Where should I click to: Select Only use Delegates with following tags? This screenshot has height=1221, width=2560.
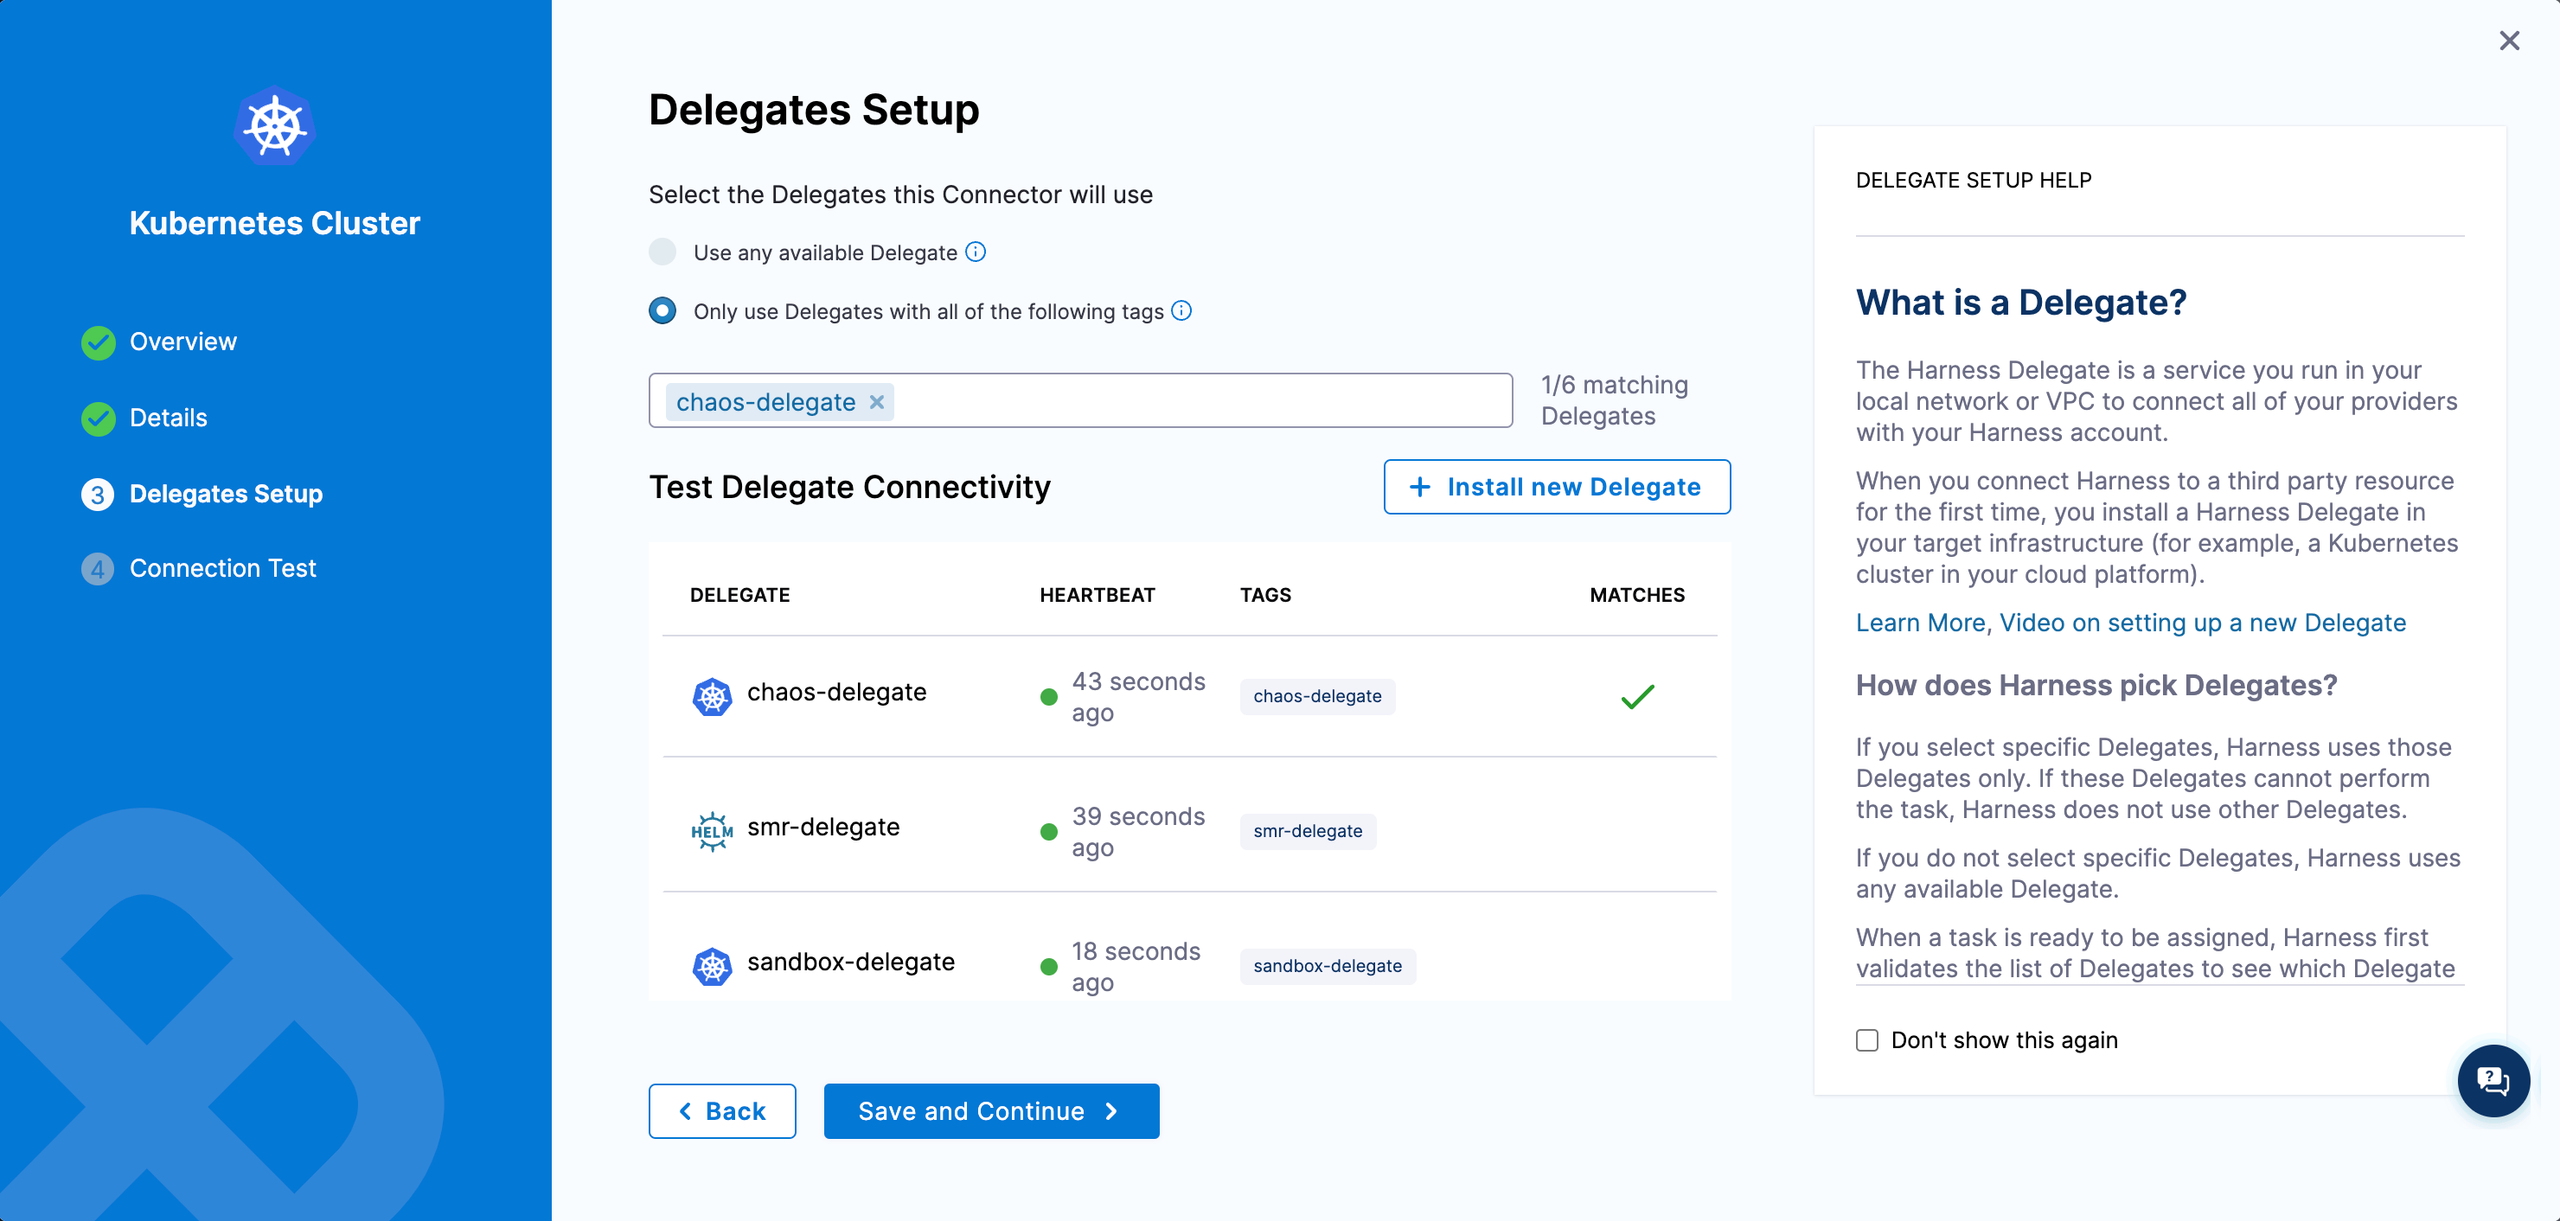coord(662,311)
